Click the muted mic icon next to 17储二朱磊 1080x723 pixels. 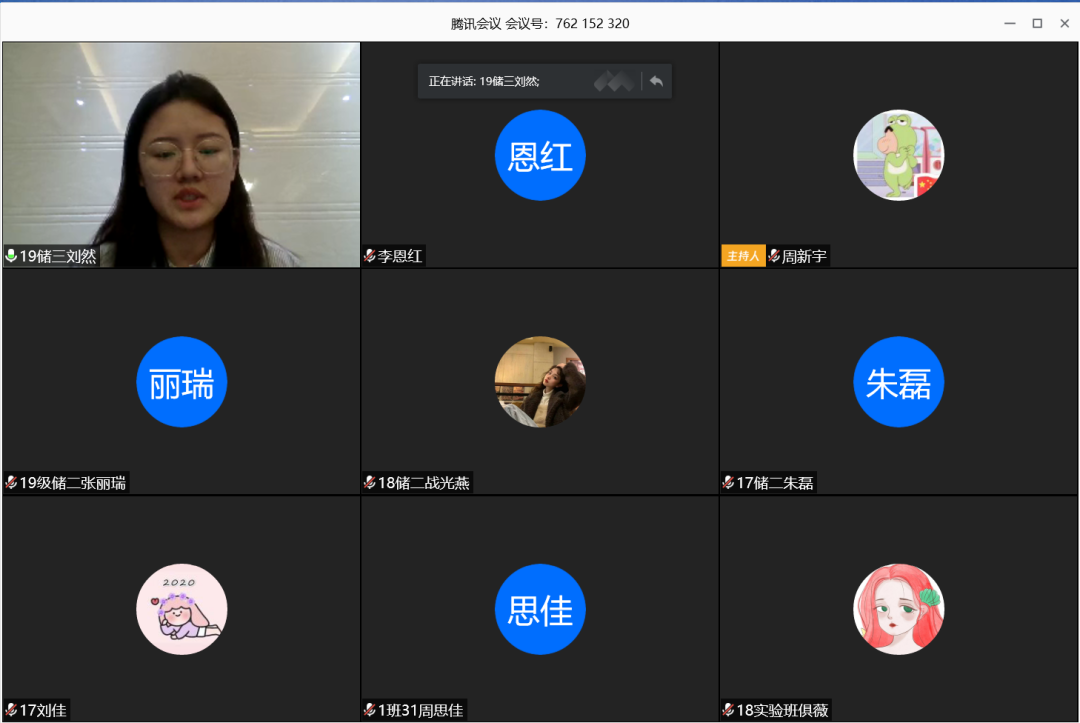[728, 483]
